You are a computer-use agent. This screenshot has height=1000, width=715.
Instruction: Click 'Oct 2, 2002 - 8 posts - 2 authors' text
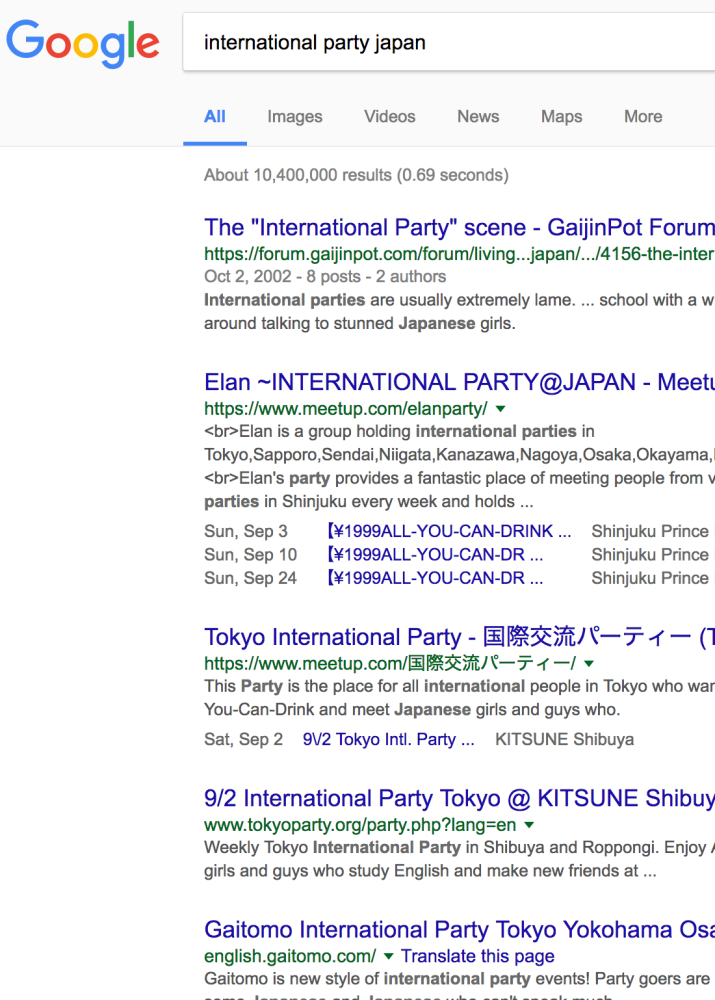point(325,277)
